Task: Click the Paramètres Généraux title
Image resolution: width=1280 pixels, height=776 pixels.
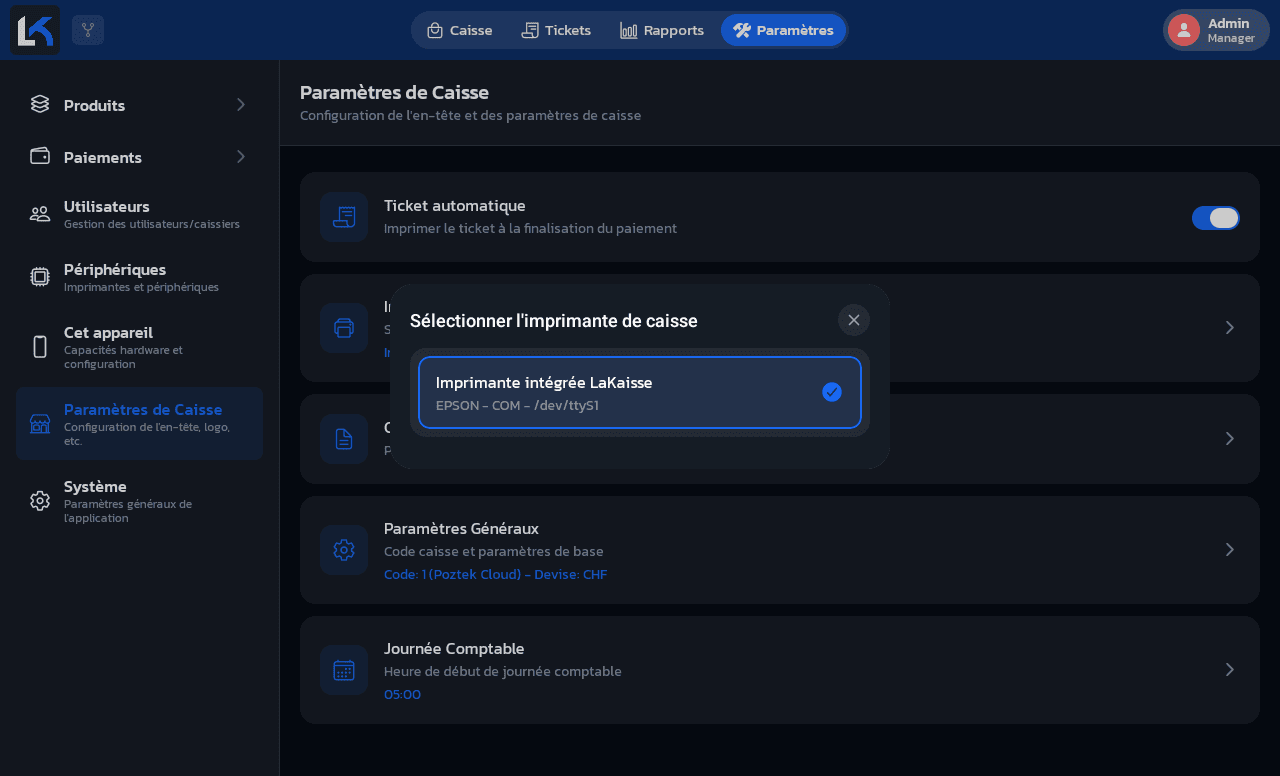Action: pyautogui.click(x=461, y=528)
